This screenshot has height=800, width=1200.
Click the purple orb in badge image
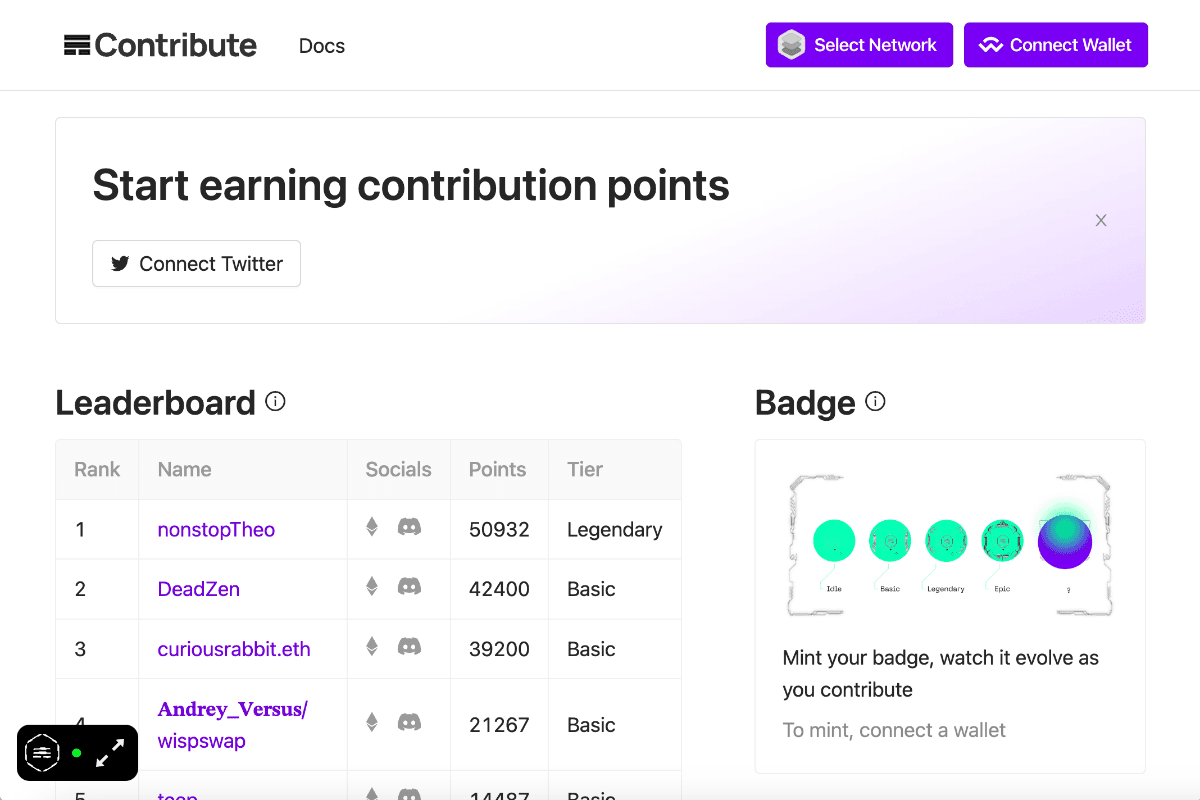(x=1064, y=540)
